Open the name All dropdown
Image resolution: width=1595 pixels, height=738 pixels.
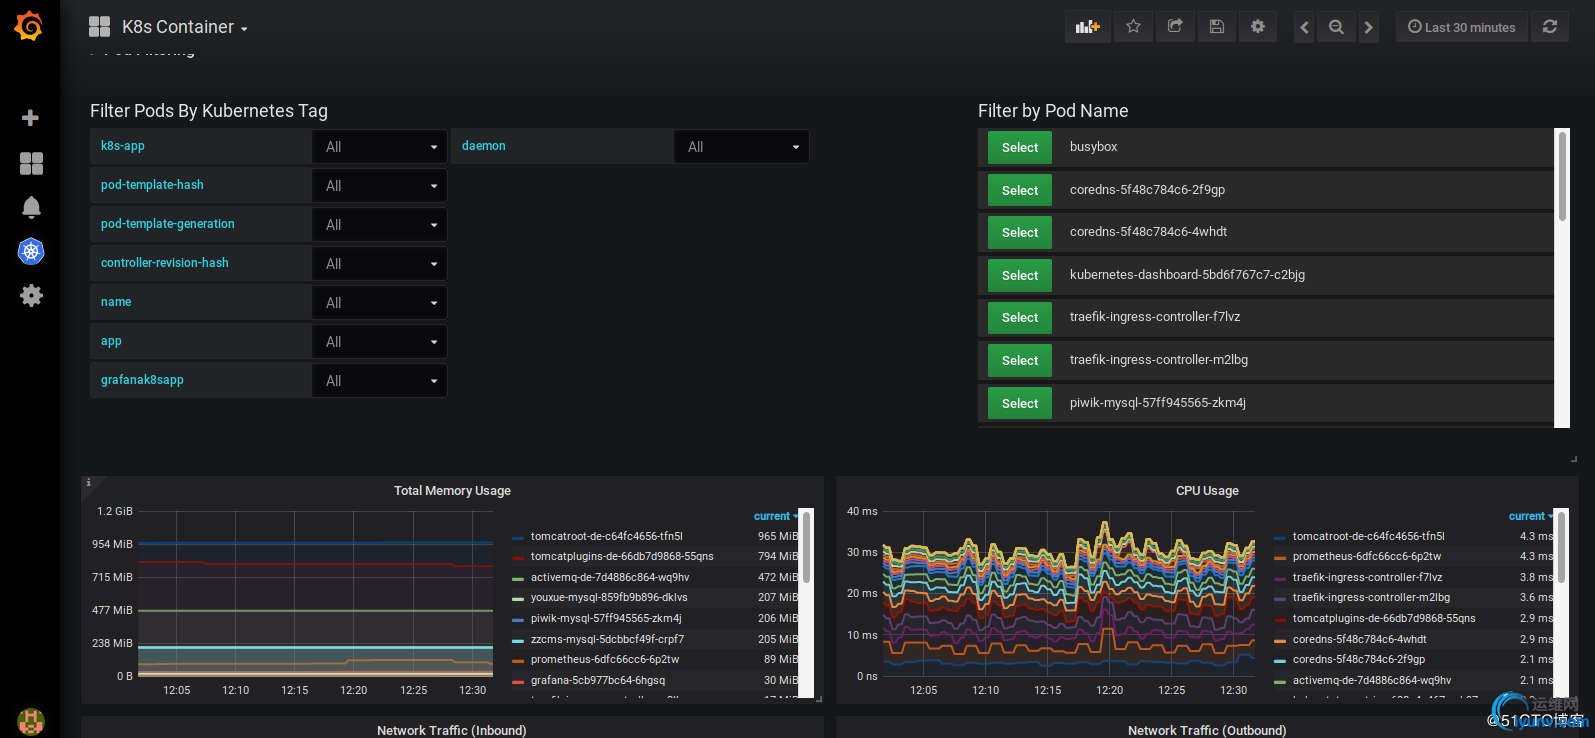click(379, 302)
